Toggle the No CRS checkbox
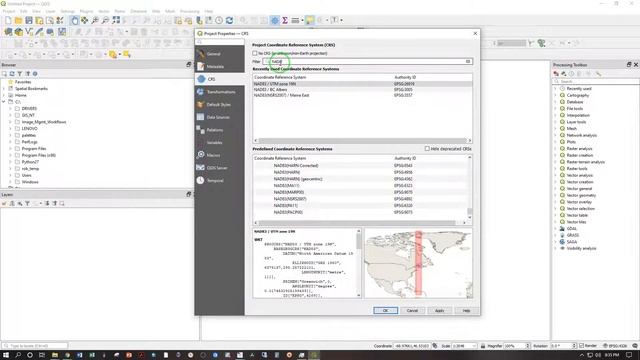 tap(255, 53)
